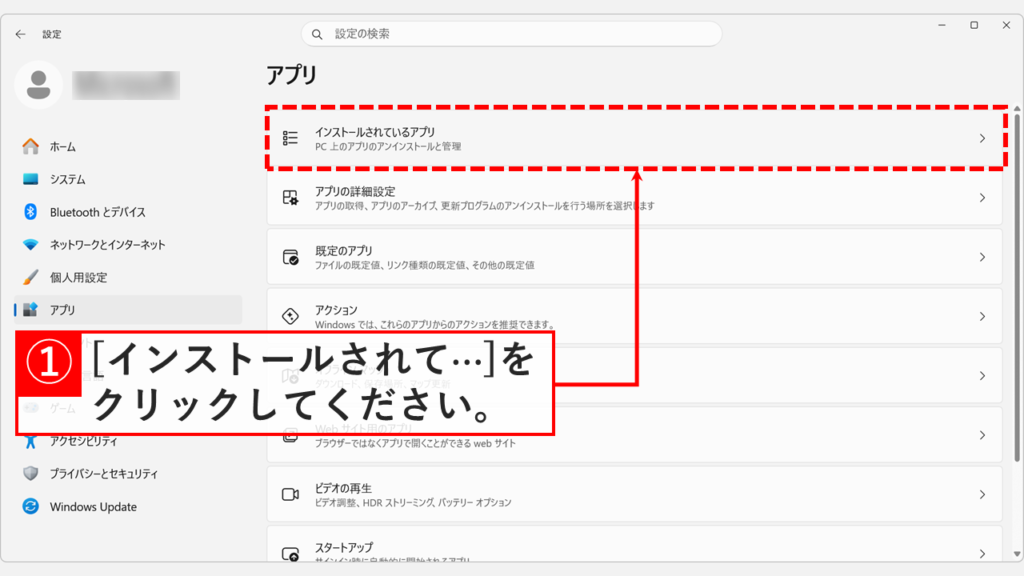
Task: Expand the chevron on the Web サイト用のアプリ row
Action: 982,436
